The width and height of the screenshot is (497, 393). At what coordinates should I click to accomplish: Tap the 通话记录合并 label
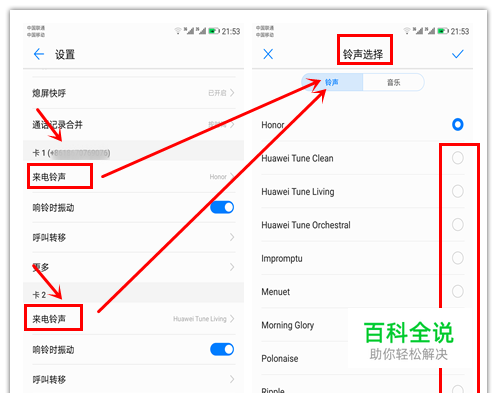coord(57,125)
